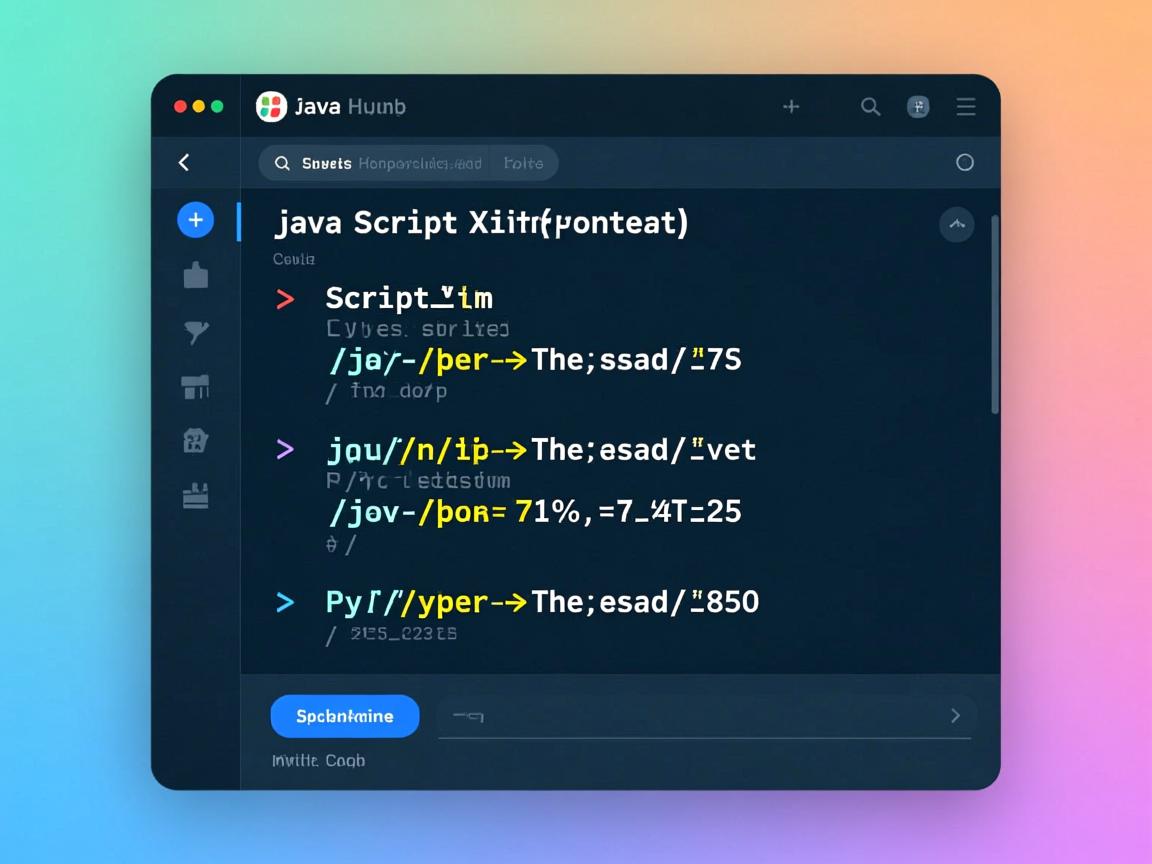
Task: Click the square hash icon beside the hamburger menu
Action: click(x=918, y=107)
